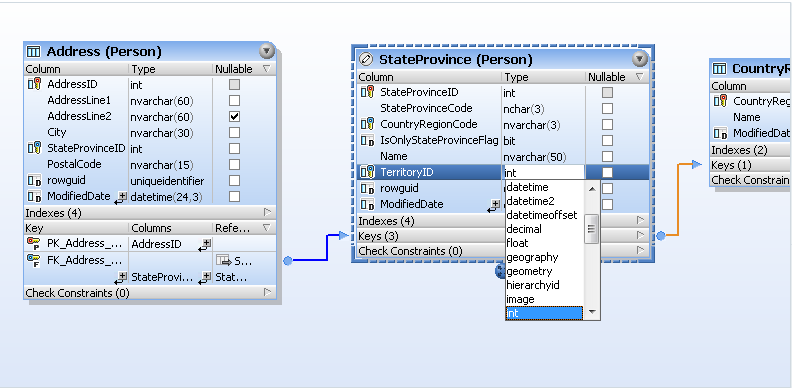
Task: Click the Address table icon in header
Action: coord(33,52)
